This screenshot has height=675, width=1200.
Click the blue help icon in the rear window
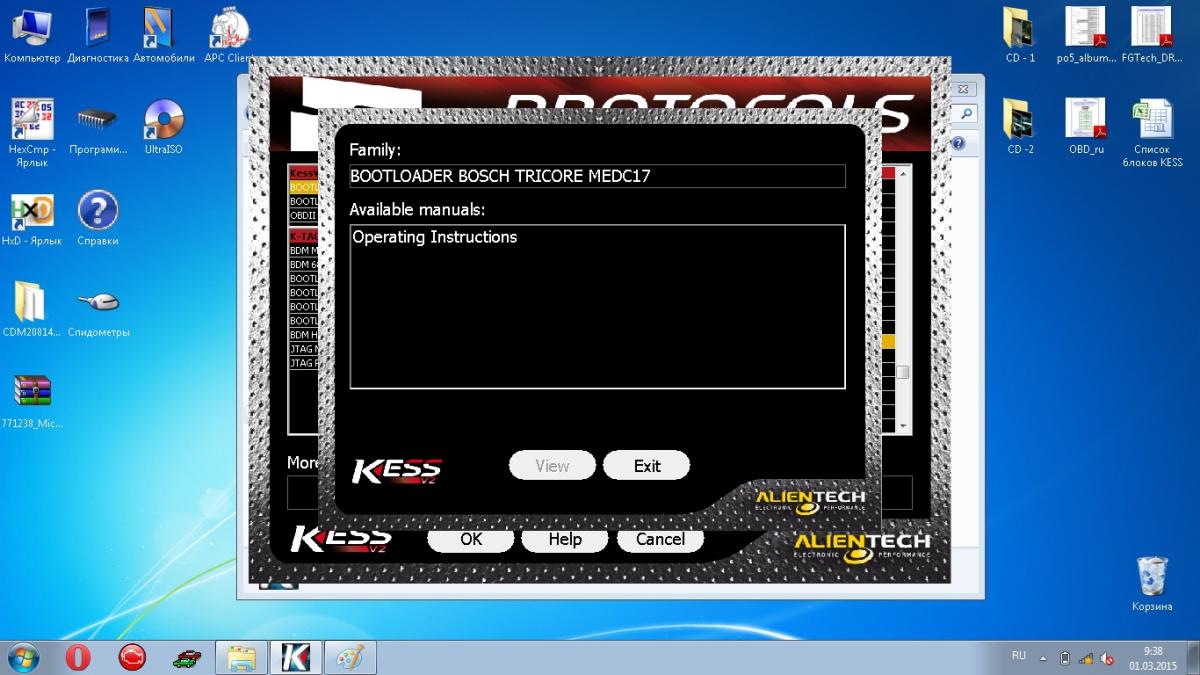958,143
